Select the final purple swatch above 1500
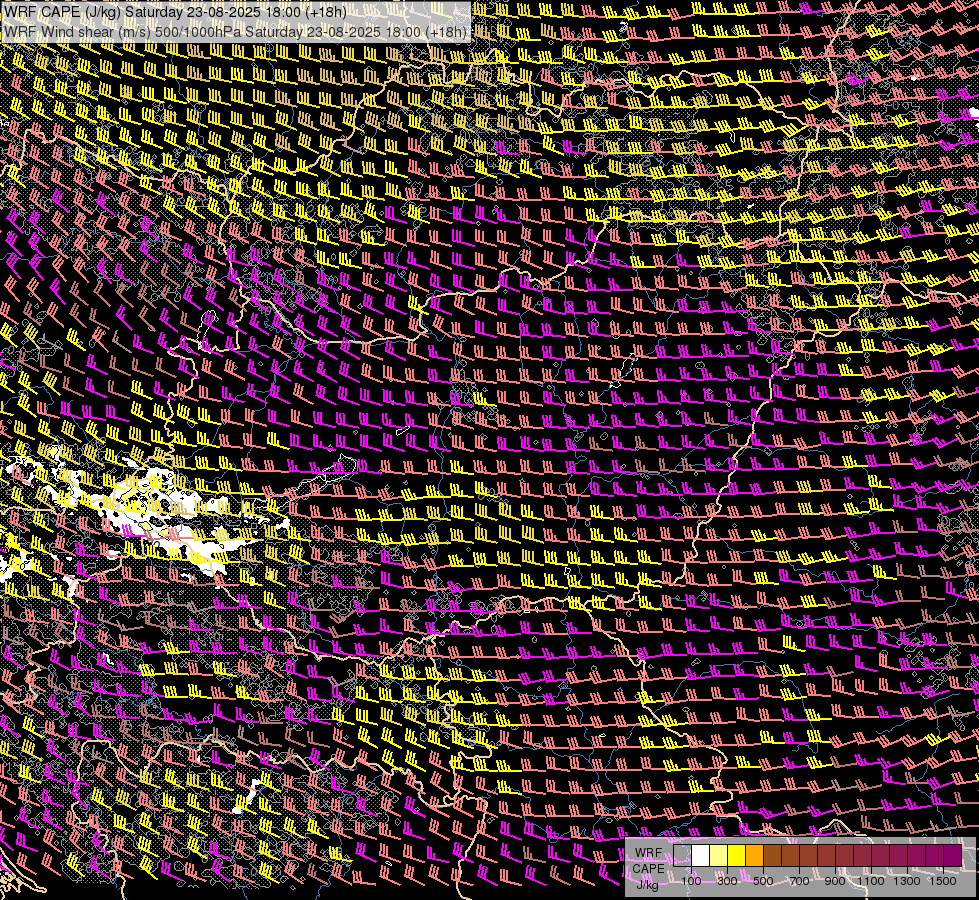This screenshot has height=900, width=979. point(953,856)
